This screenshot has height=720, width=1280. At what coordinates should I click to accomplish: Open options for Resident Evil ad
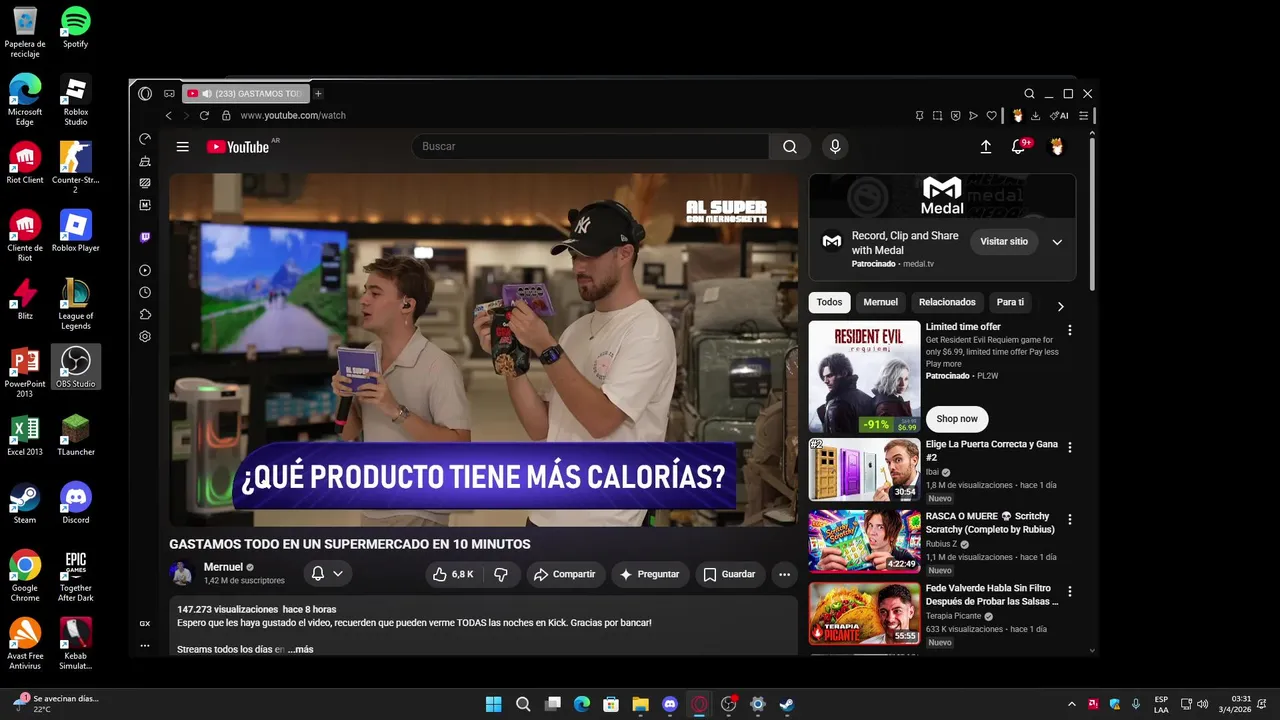point(1070,330)
